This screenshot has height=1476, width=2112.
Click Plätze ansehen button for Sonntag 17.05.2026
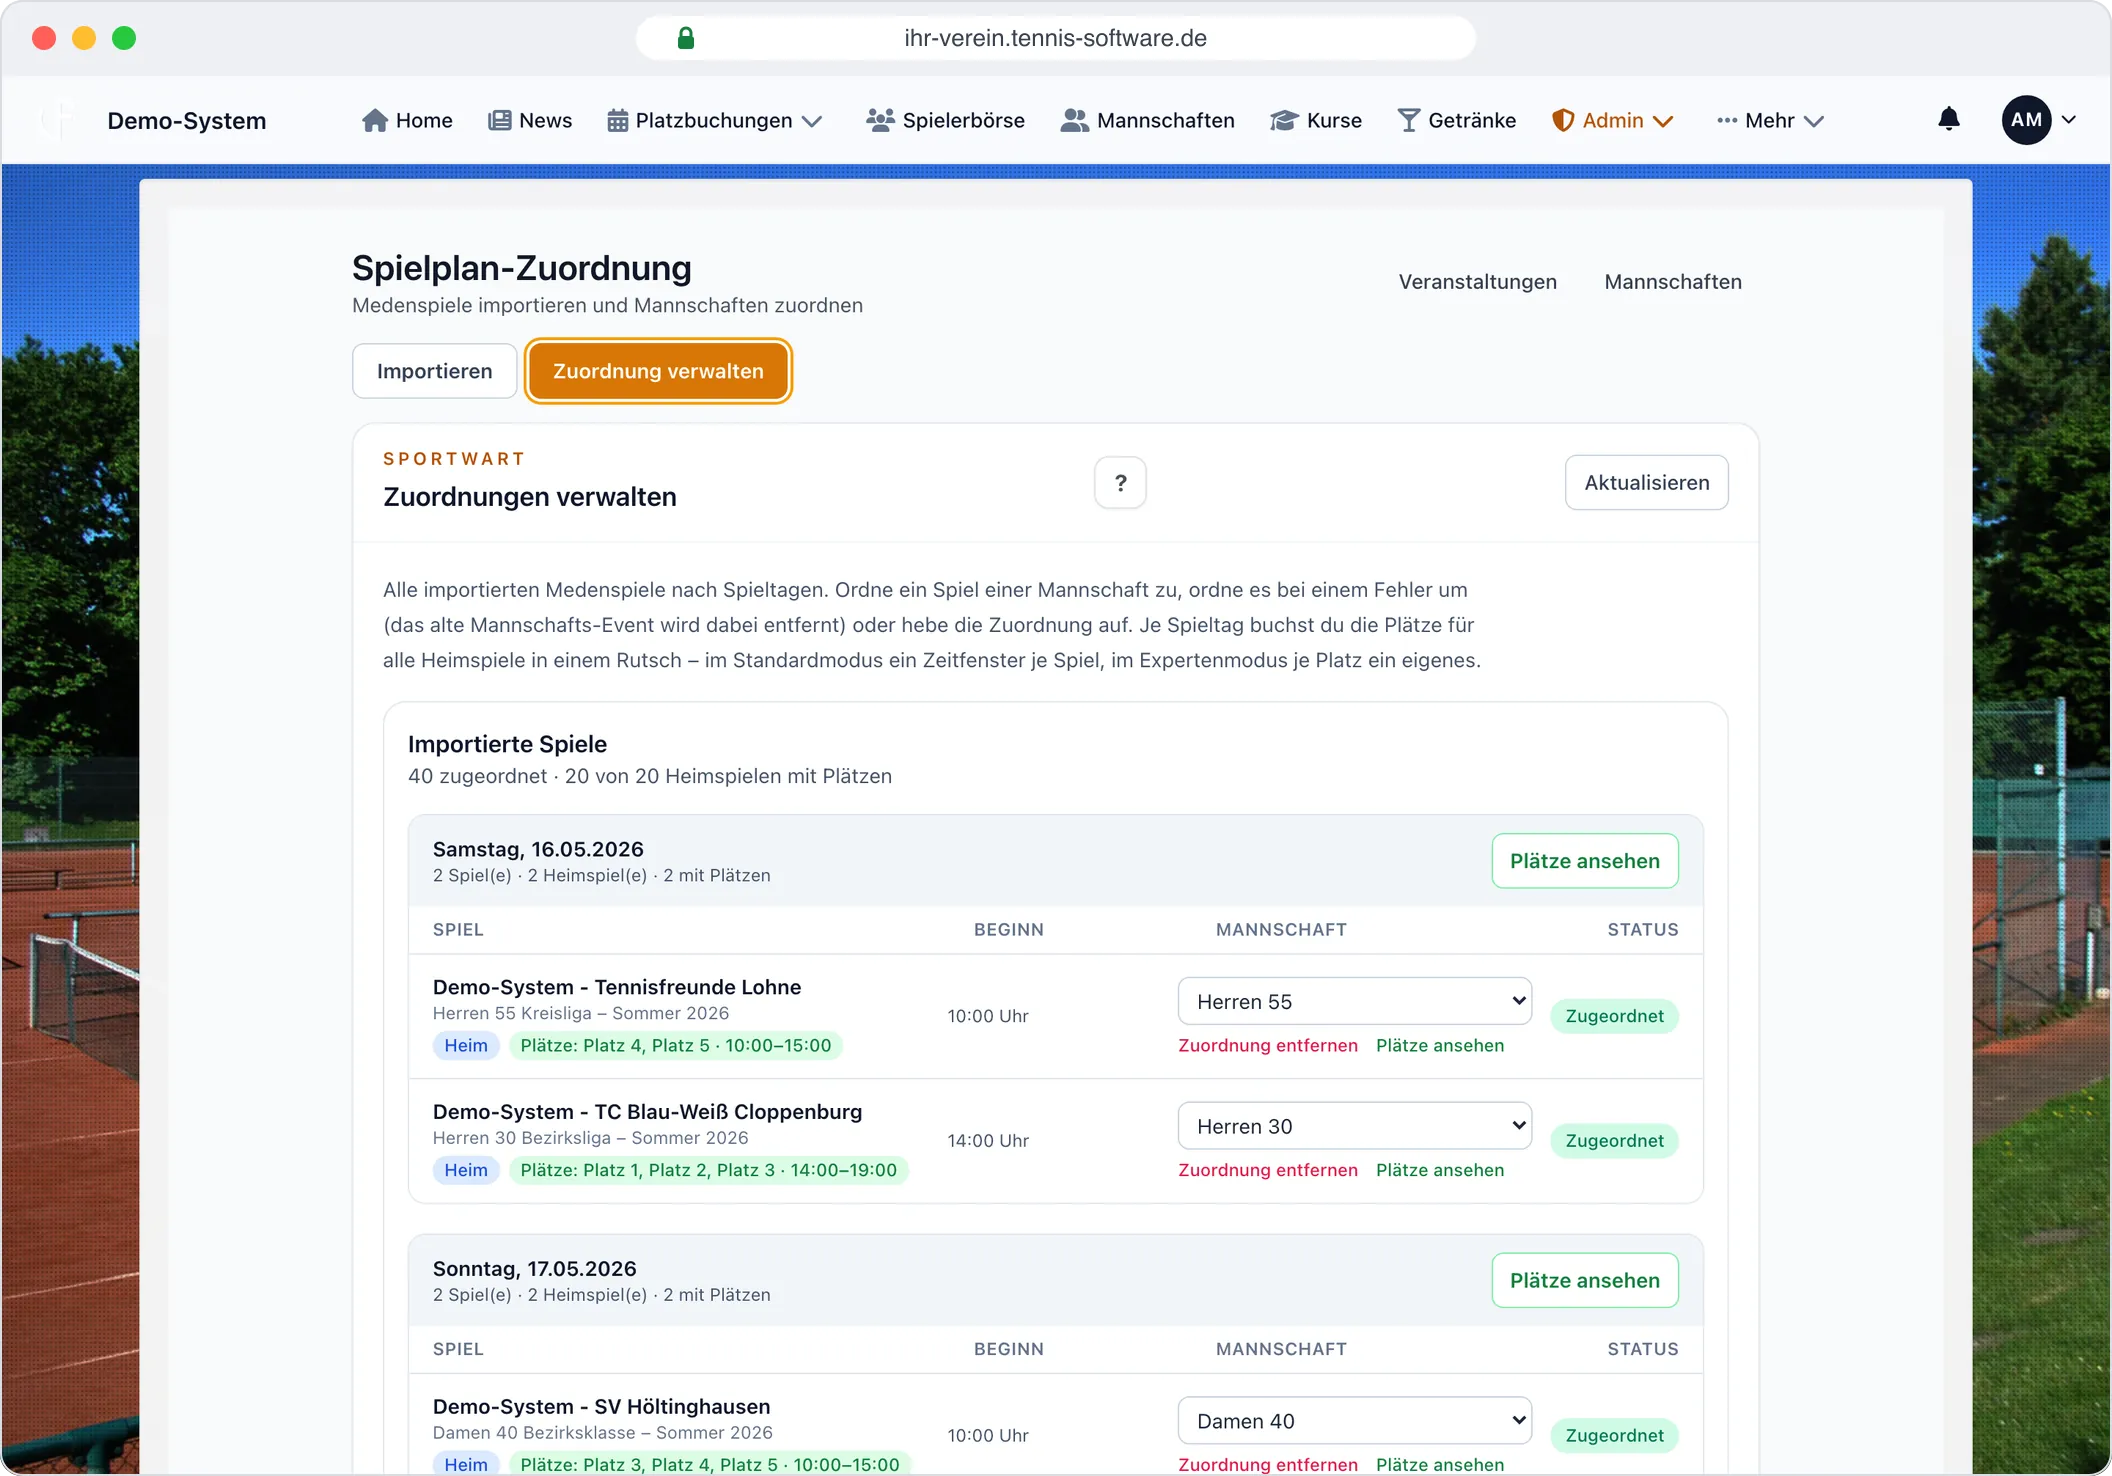pos(1585,1280)
